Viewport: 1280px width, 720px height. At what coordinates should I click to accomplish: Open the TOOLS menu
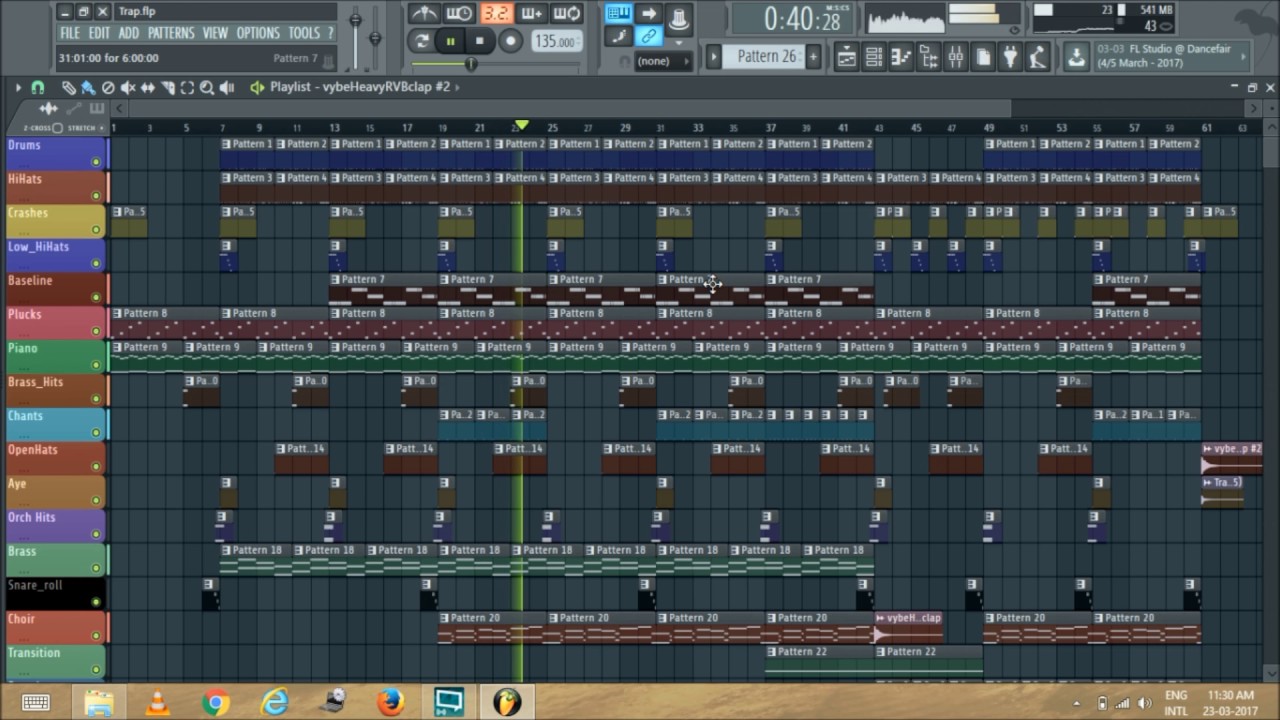click(x=304, y=33)
